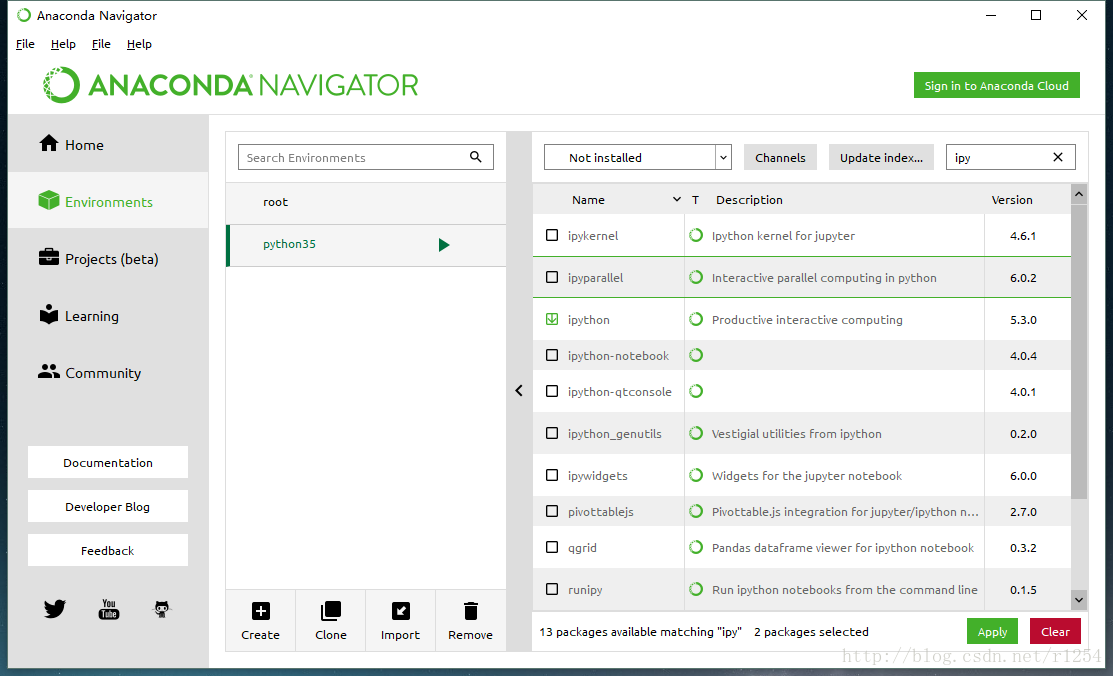
Task: Clear the package search with X icon
Action: (1058, 158)
